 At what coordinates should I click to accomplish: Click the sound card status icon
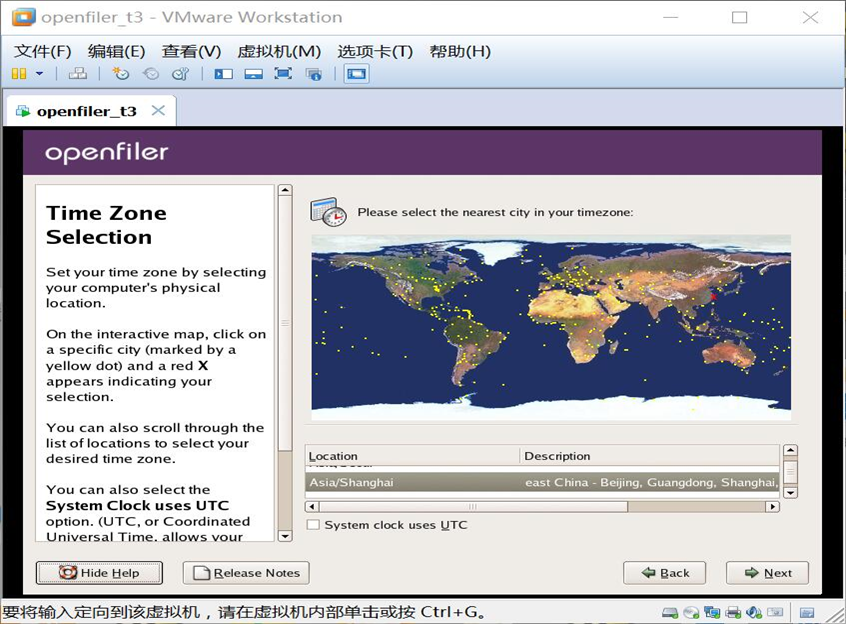[x=754, y=612]
